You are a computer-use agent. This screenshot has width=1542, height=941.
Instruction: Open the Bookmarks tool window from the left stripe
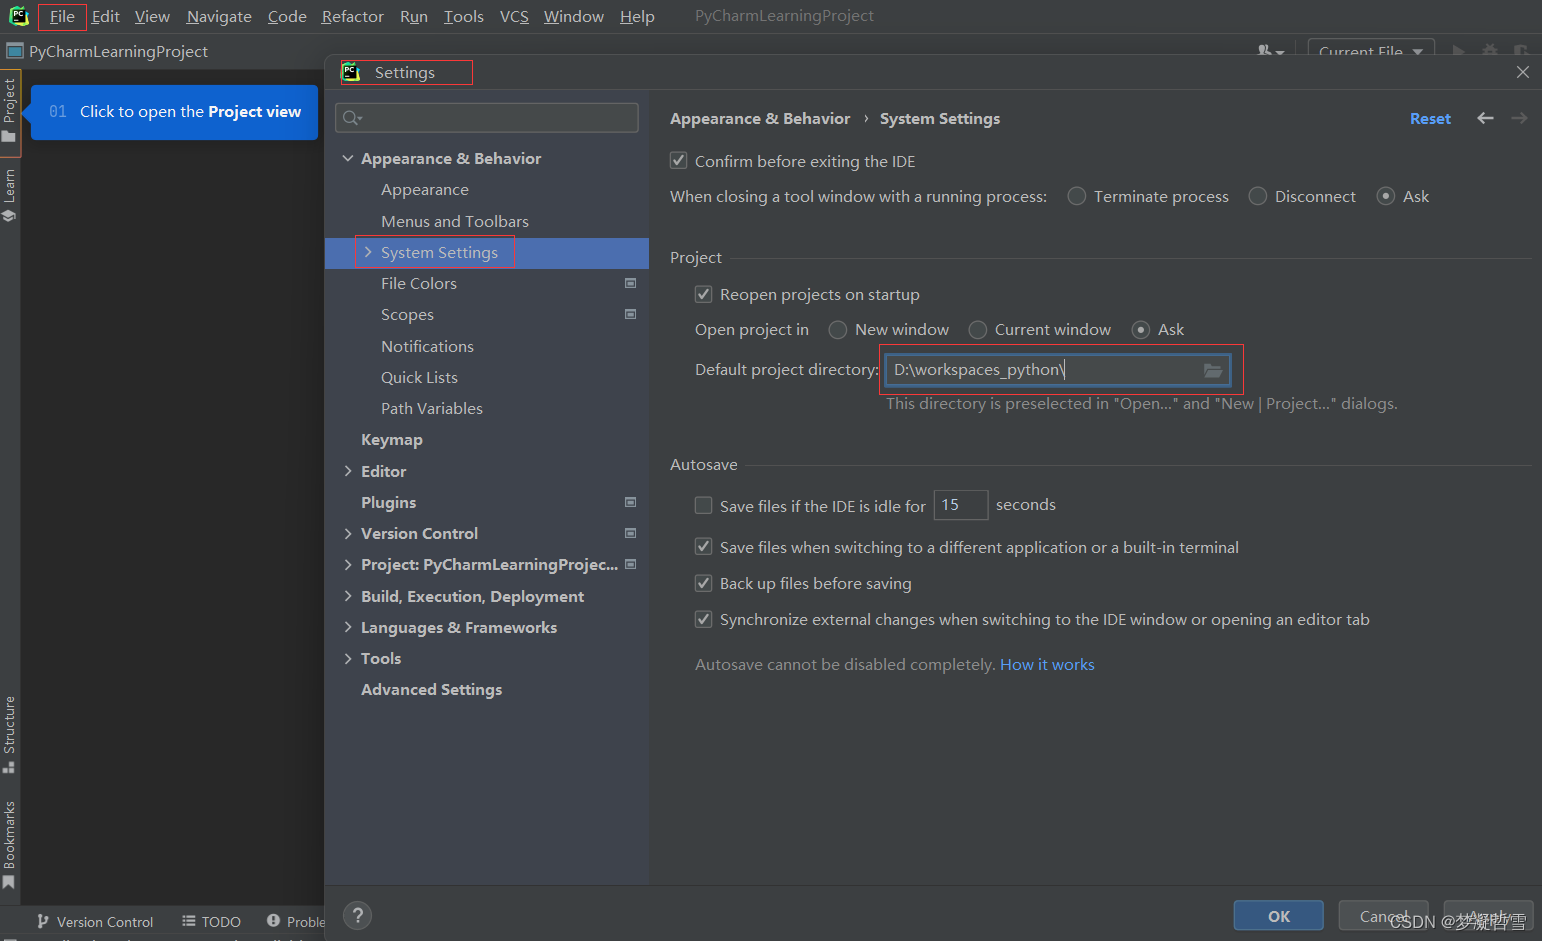10,845
